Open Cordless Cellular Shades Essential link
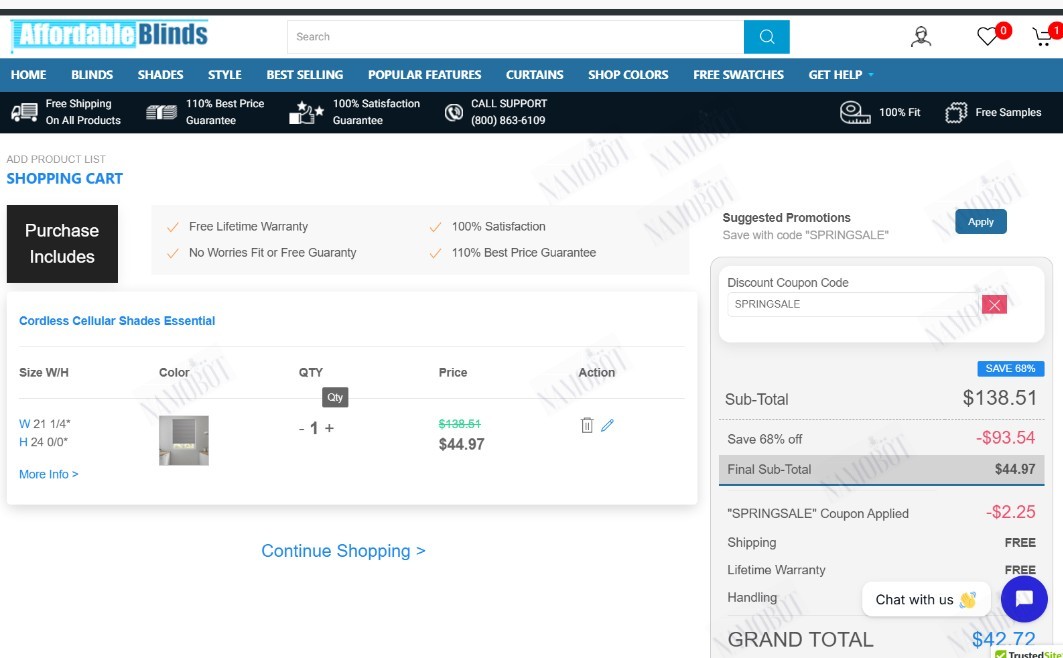1063x658 pixels. pos(117,321)
